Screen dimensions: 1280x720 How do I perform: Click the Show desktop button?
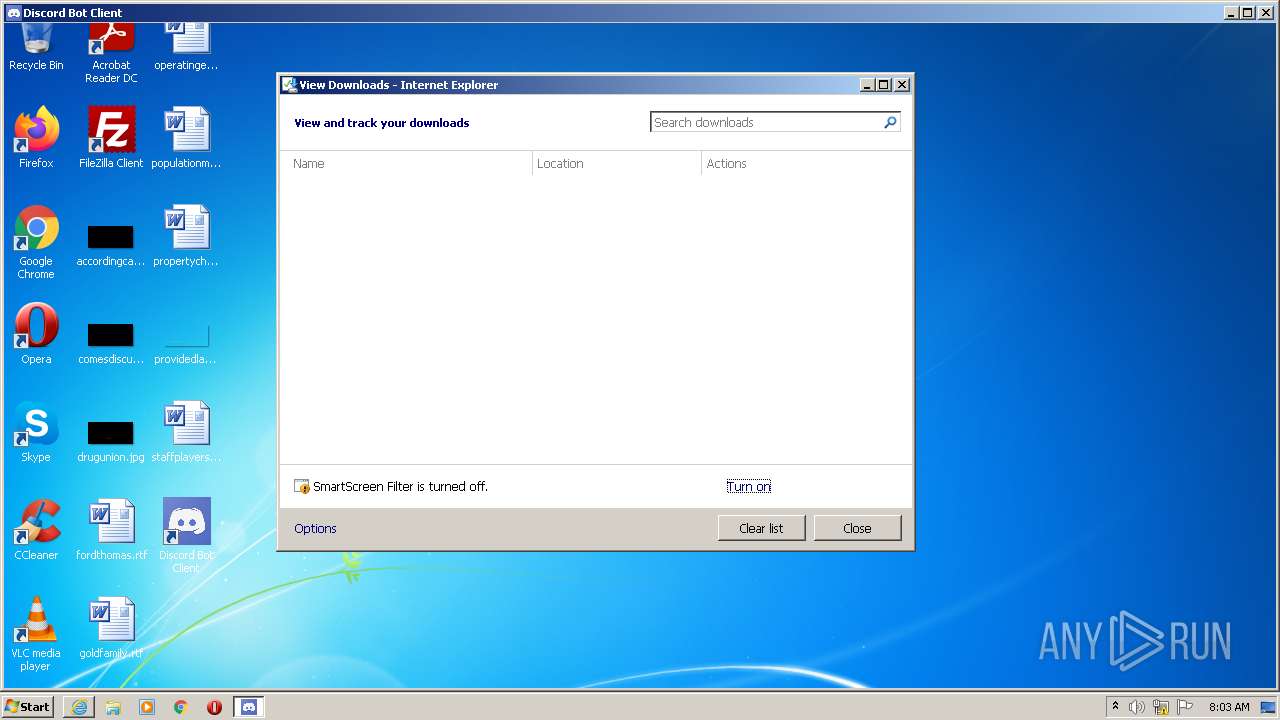1268,707
